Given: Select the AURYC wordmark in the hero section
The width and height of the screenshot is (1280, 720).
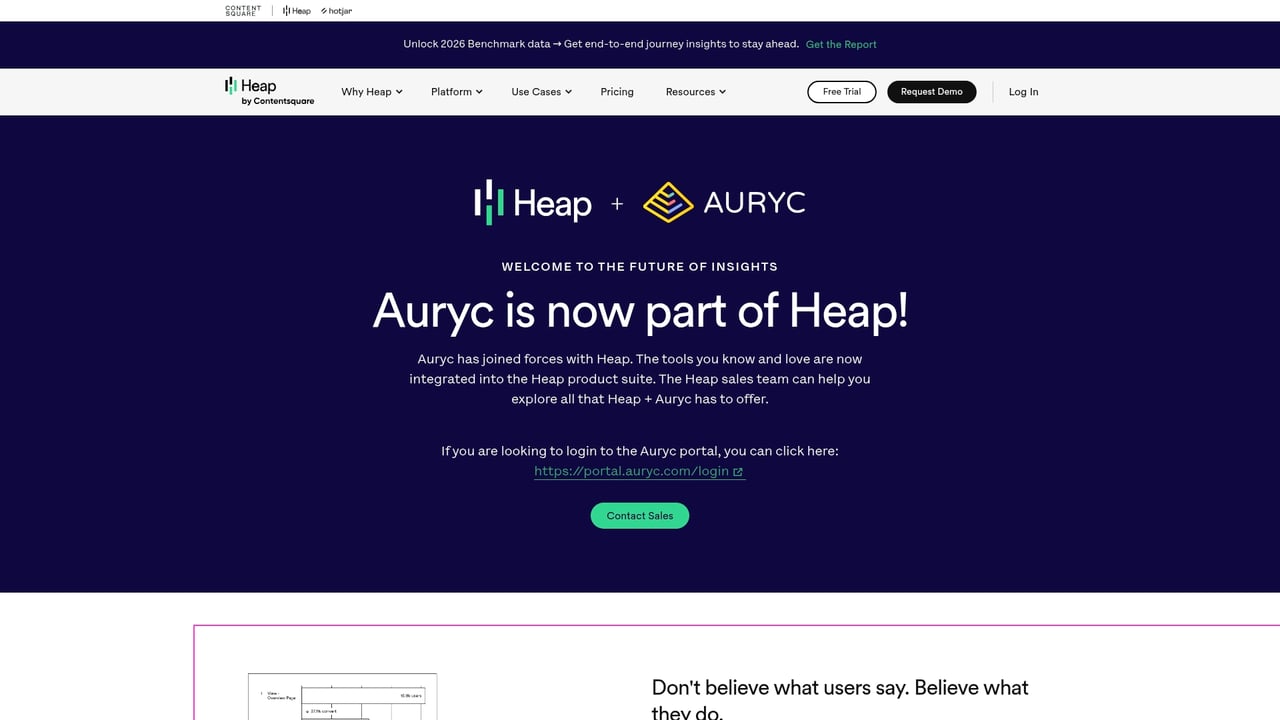Looking at the screenshot, I should pyautogui.click(x=753, y=202).
